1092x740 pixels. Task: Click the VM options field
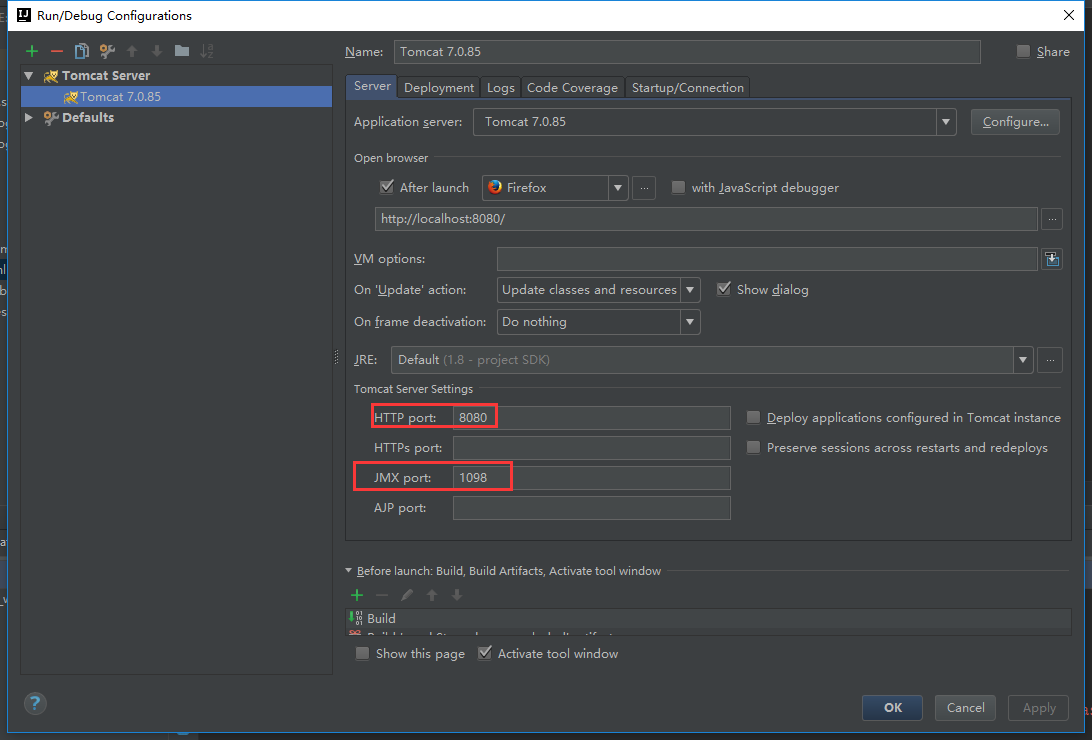(767, 259)
